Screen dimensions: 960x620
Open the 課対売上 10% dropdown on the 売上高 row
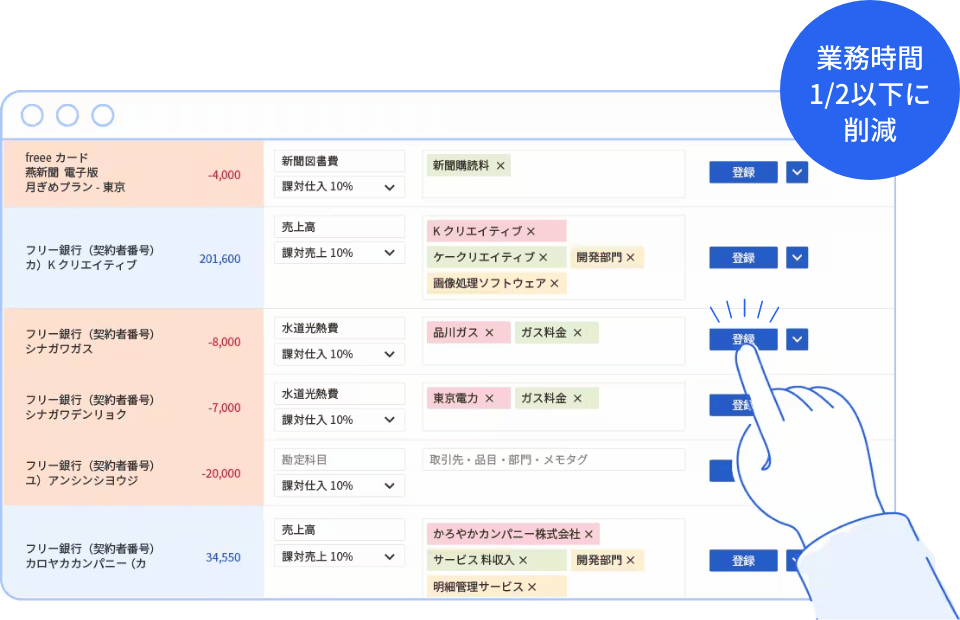tap(338, 252)
